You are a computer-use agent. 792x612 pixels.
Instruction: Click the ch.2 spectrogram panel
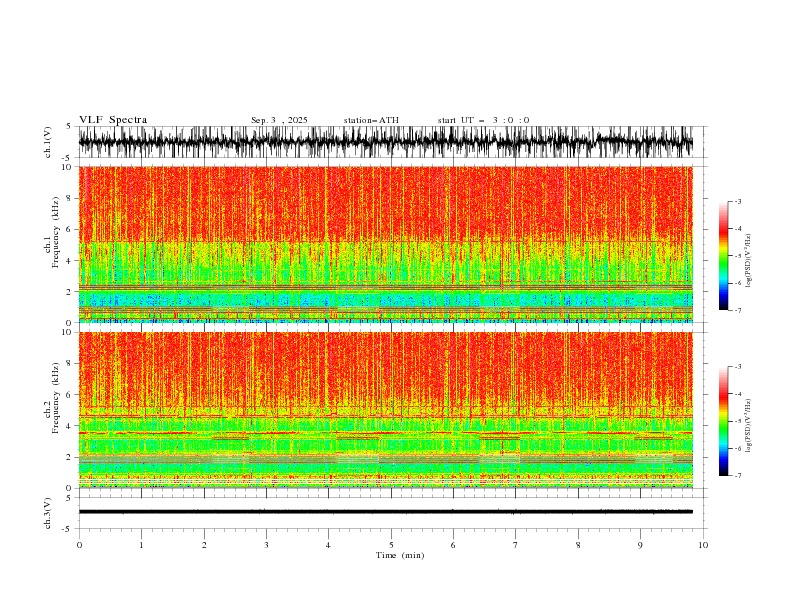(x=386, y=410)
